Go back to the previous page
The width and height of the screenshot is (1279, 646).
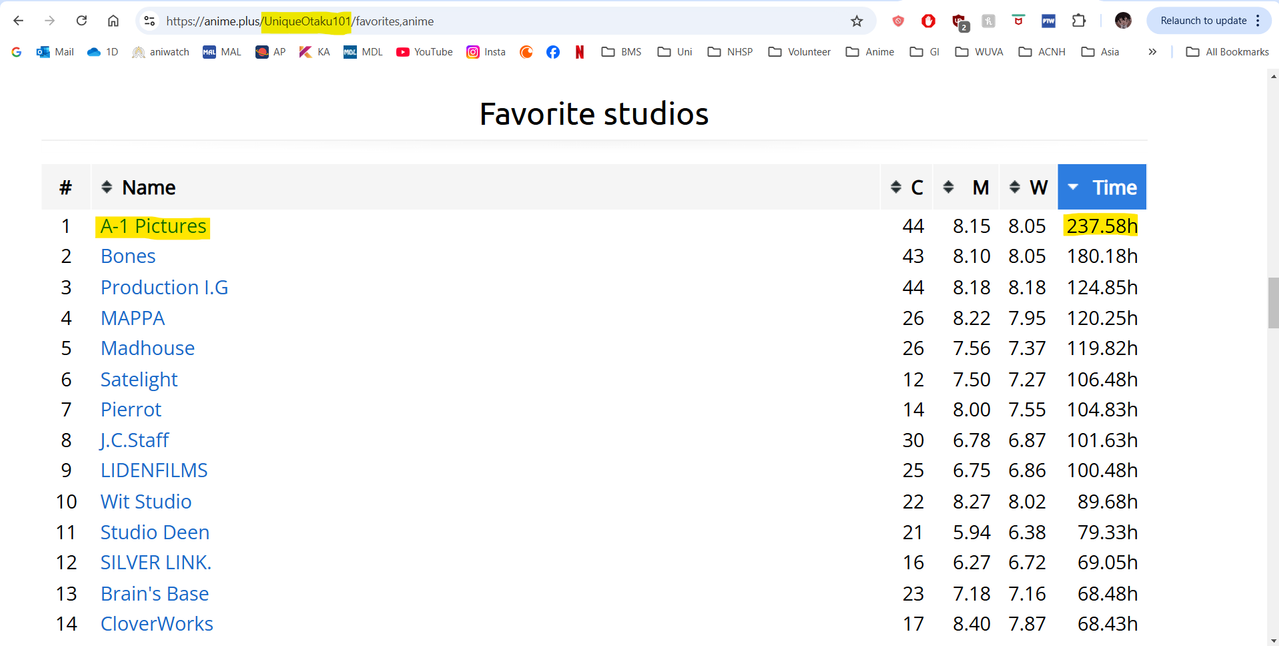pos(18,20)
